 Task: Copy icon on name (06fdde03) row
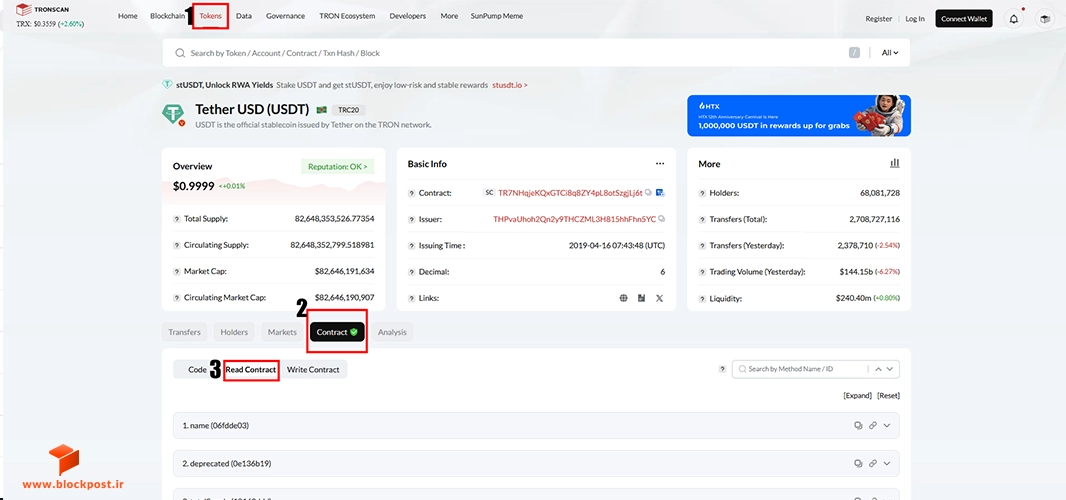(858, 426)
